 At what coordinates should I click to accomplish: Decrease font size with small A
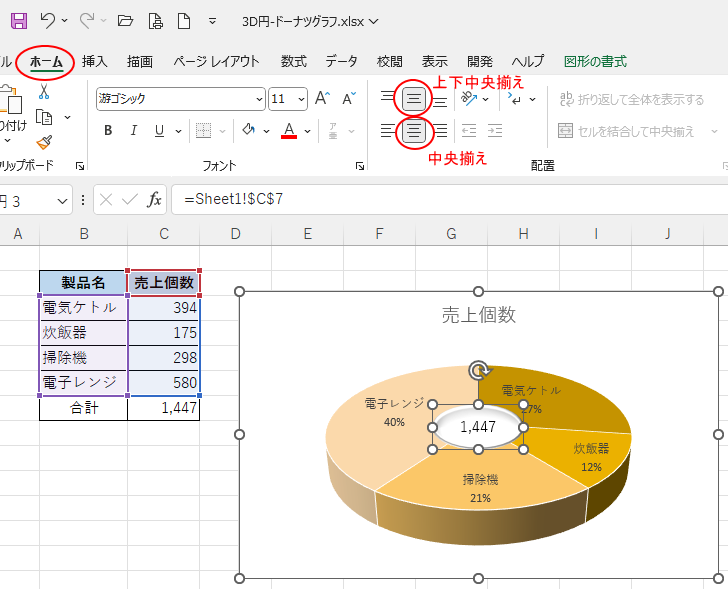(x=349, y=99)
